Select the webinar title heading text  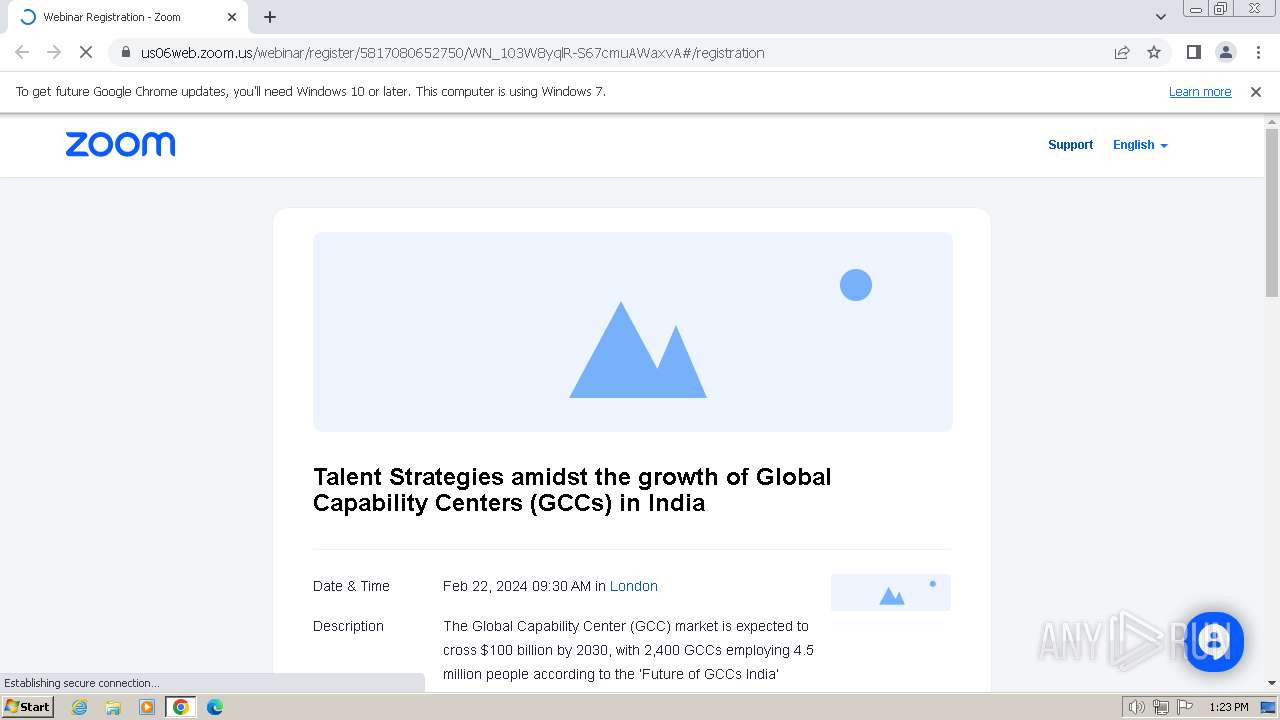click(x=572, y=490)
